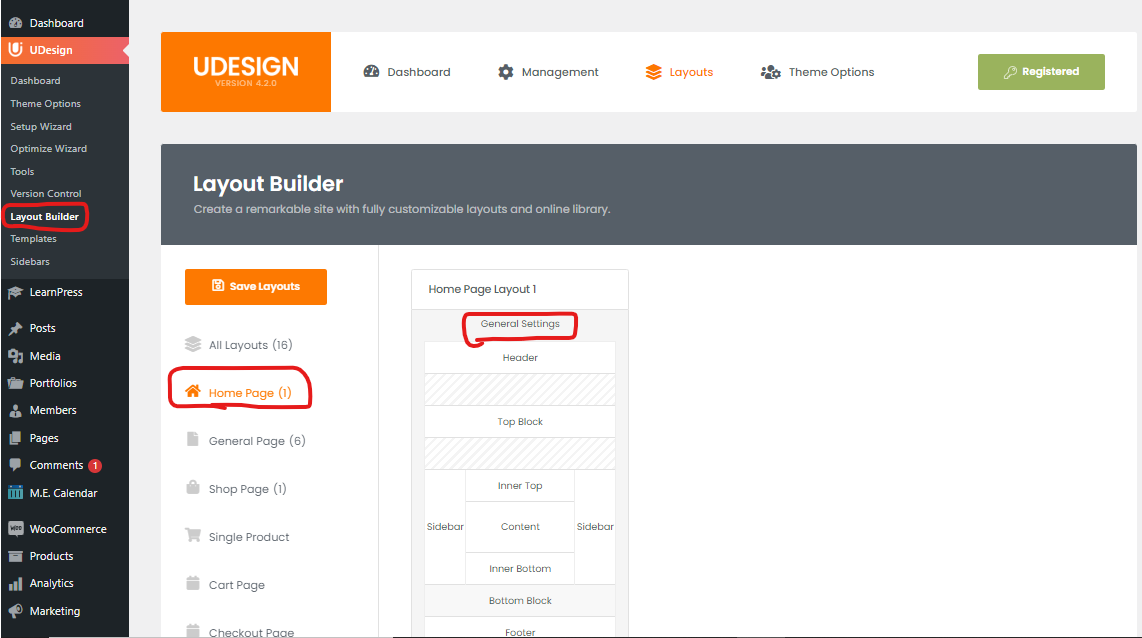Viewport: 1142px width, 638px height.
Task: Click the Save Layouts disk icon
Action: (x=218, y=285)
